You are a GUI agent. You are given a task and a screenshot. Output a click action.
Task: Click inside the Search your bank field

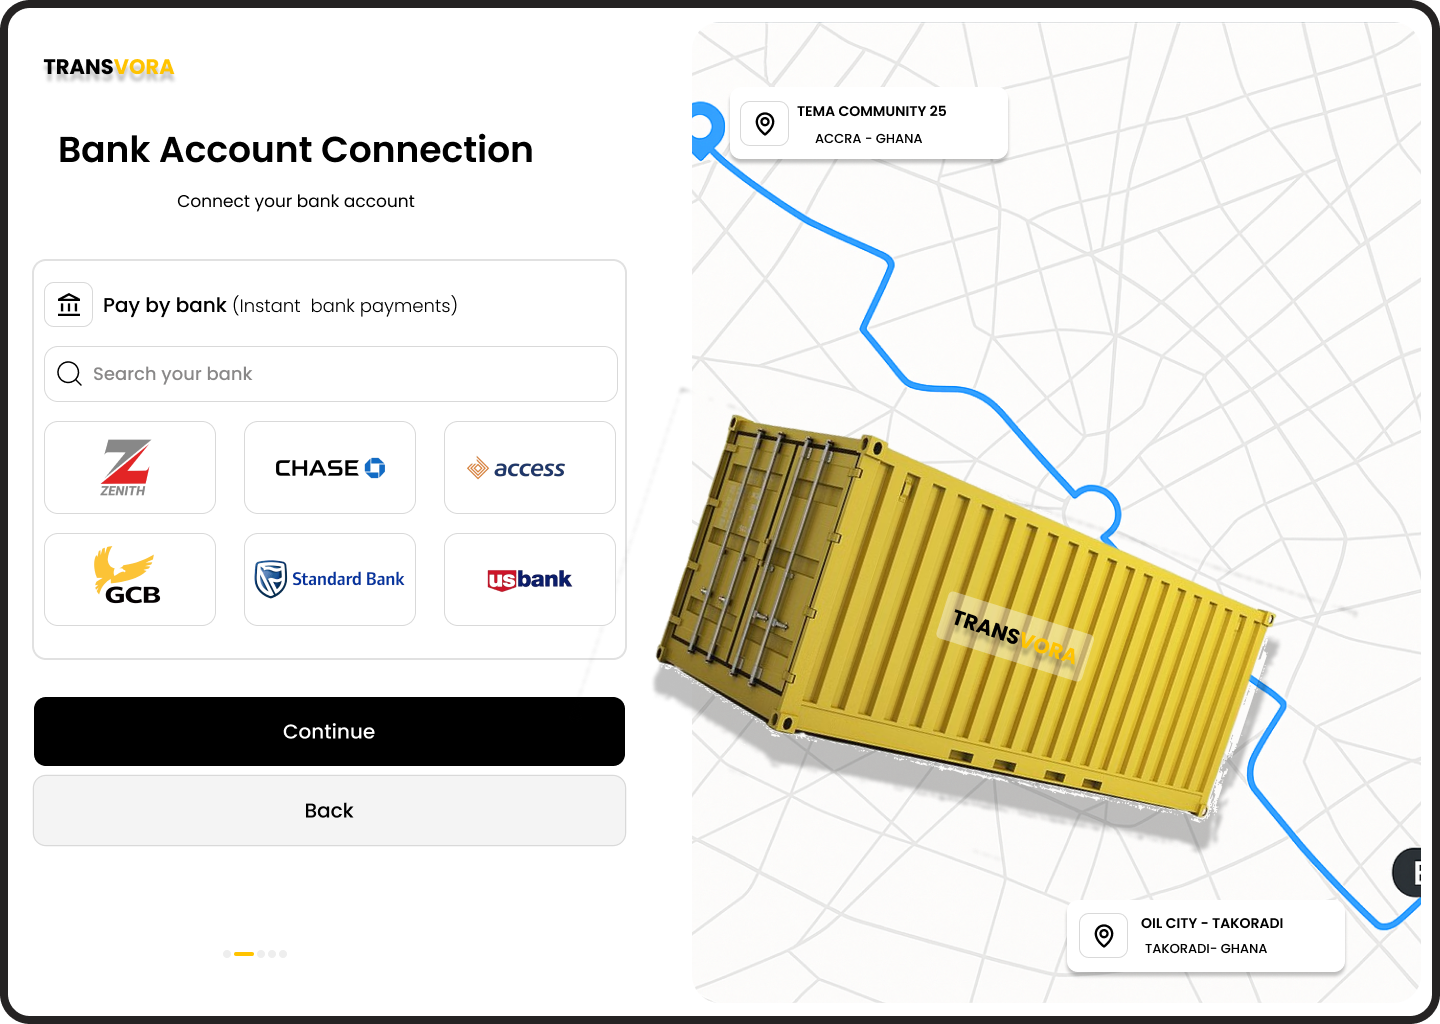click(330, 373)
